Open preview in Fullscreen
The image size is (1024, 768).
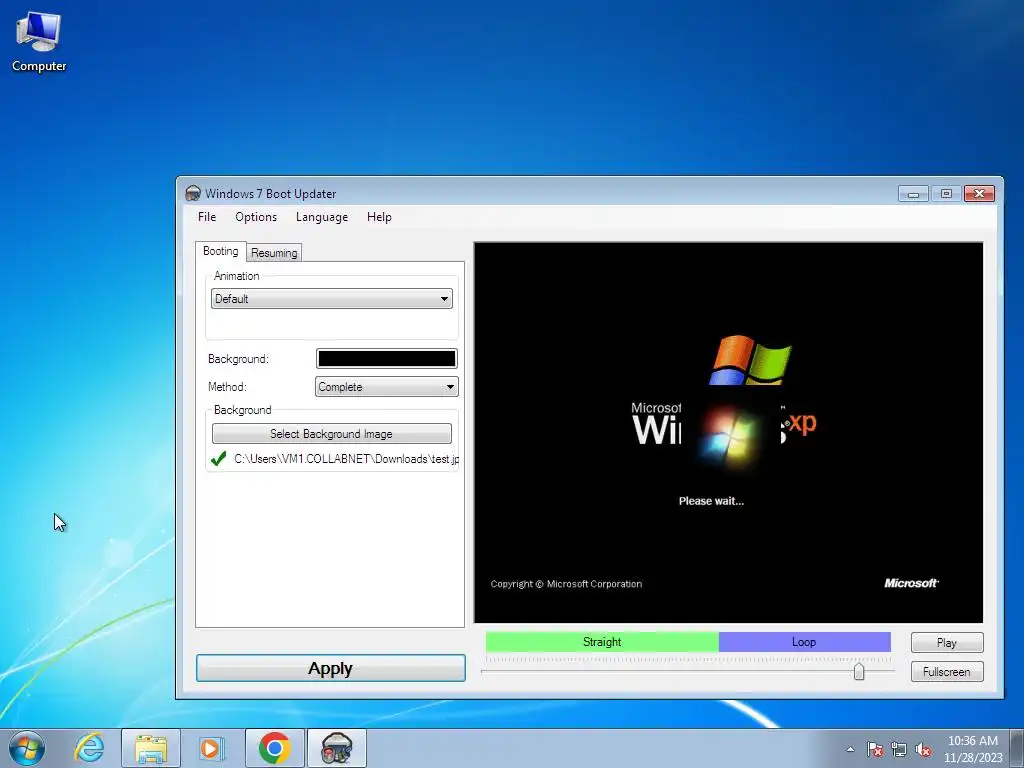tap(947, 672)
